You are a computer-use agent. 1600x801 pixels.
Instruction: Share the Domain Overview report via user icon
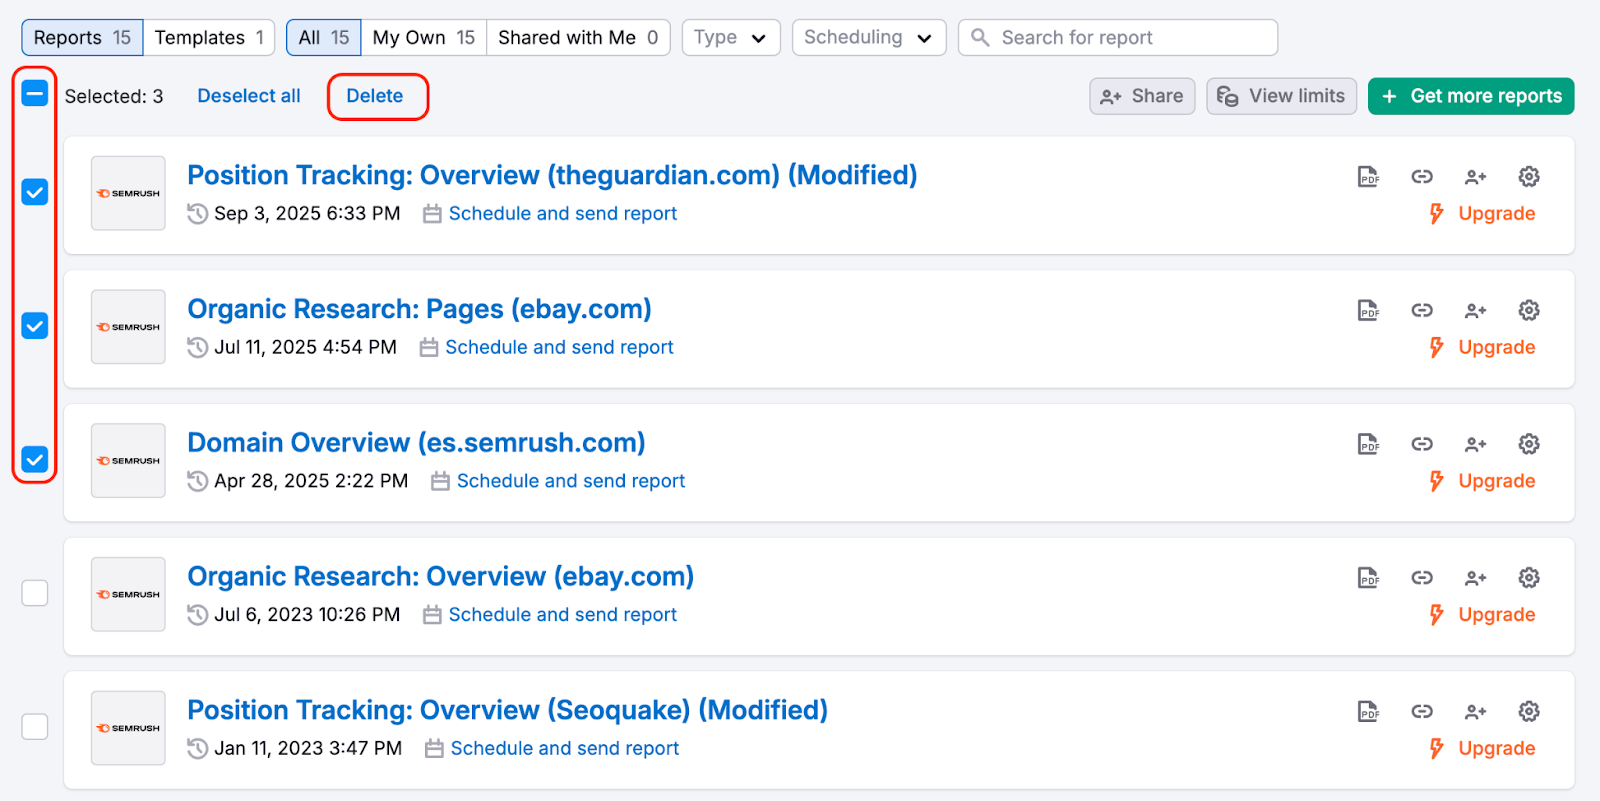1475,445
